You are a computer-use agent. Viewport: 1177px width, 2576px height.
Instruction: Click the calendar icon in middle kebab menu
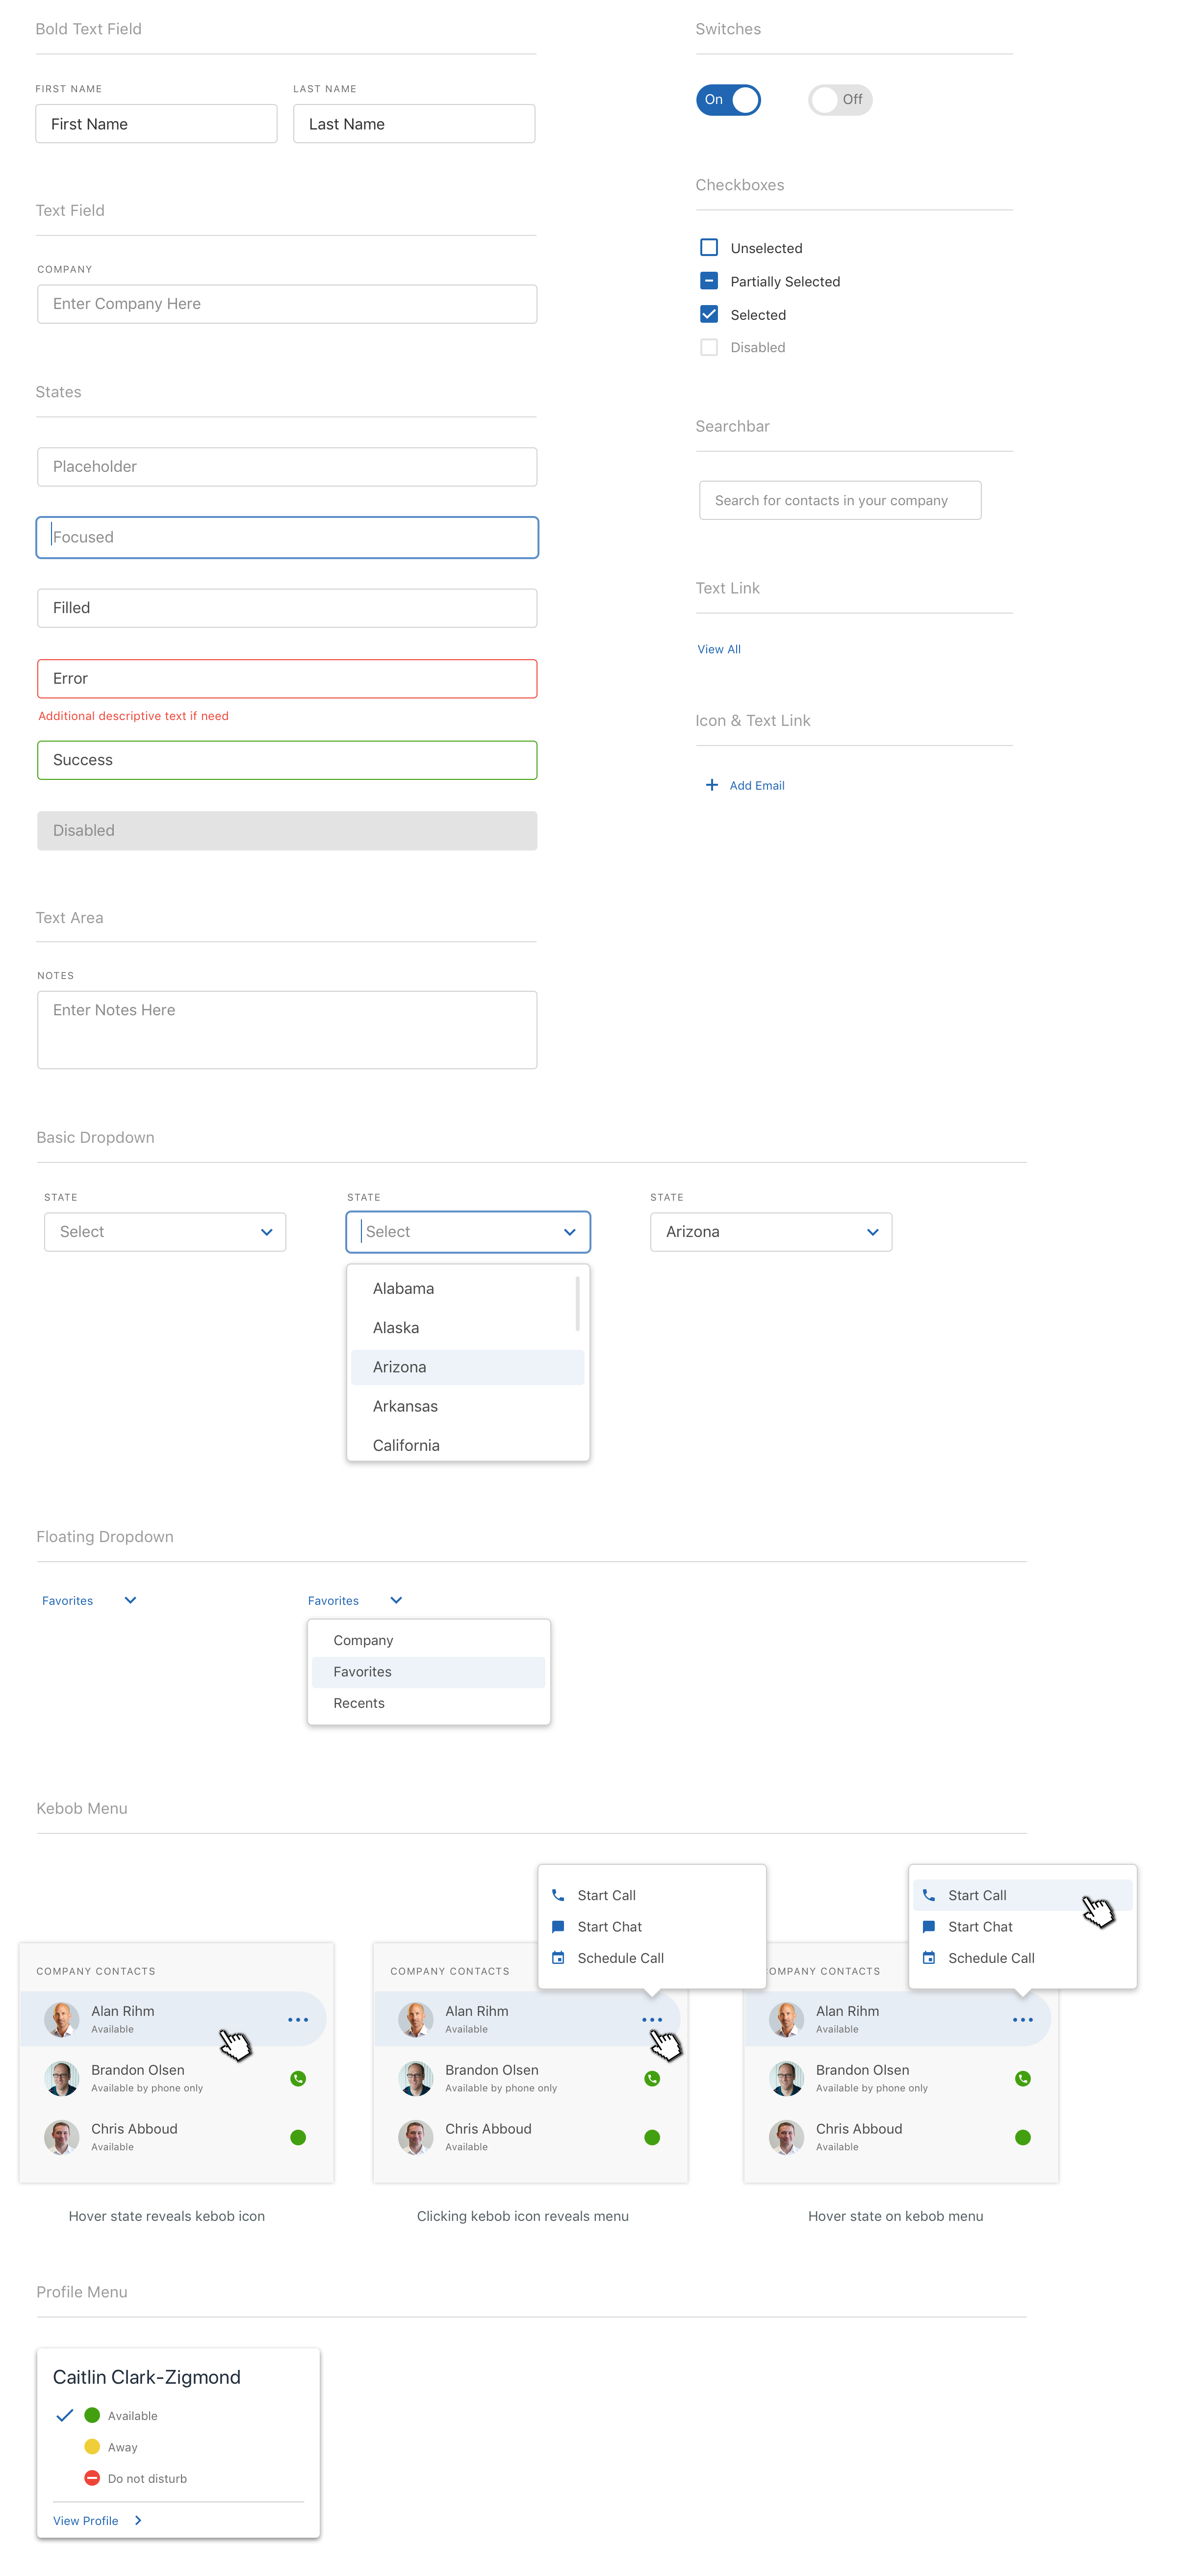click(x=558, y=1958)
